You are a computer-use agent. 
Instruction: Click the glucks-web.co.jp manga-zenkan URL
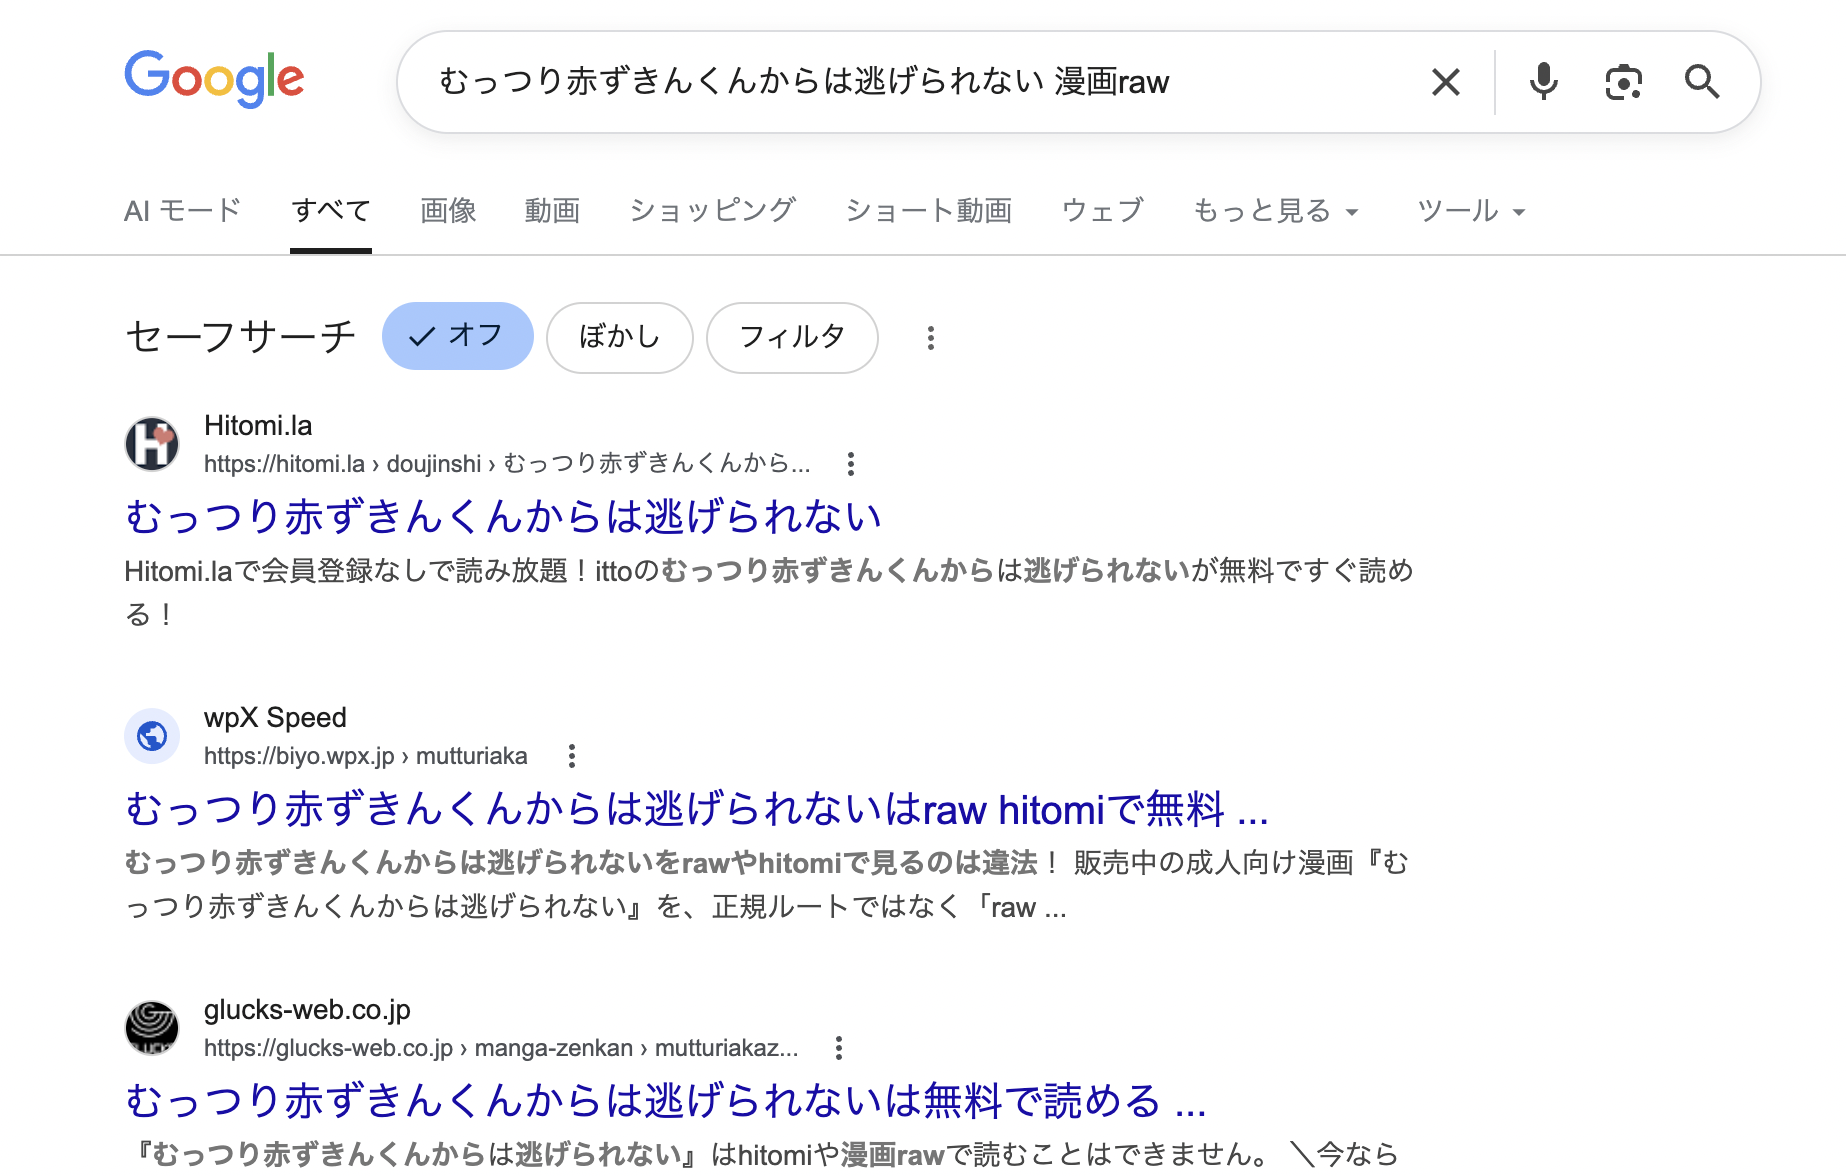501,1048
